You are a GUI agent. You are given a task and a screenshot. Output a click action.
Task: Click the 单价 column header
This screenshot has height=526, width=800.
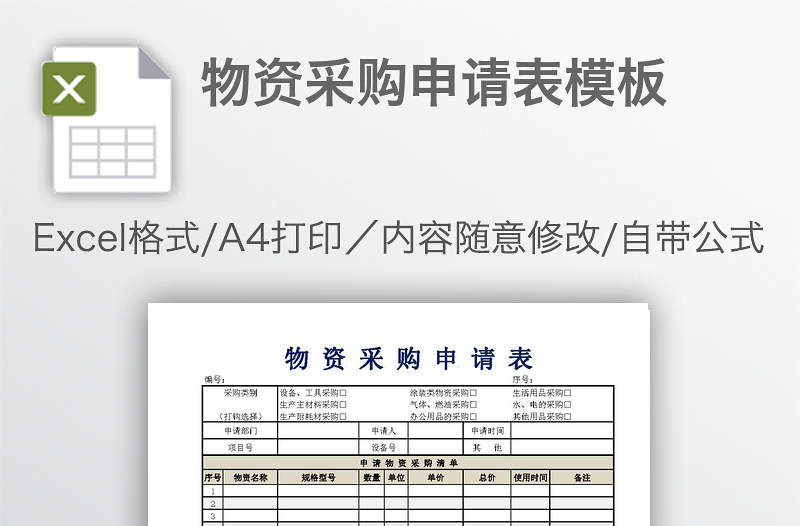[x=436, y=478]
